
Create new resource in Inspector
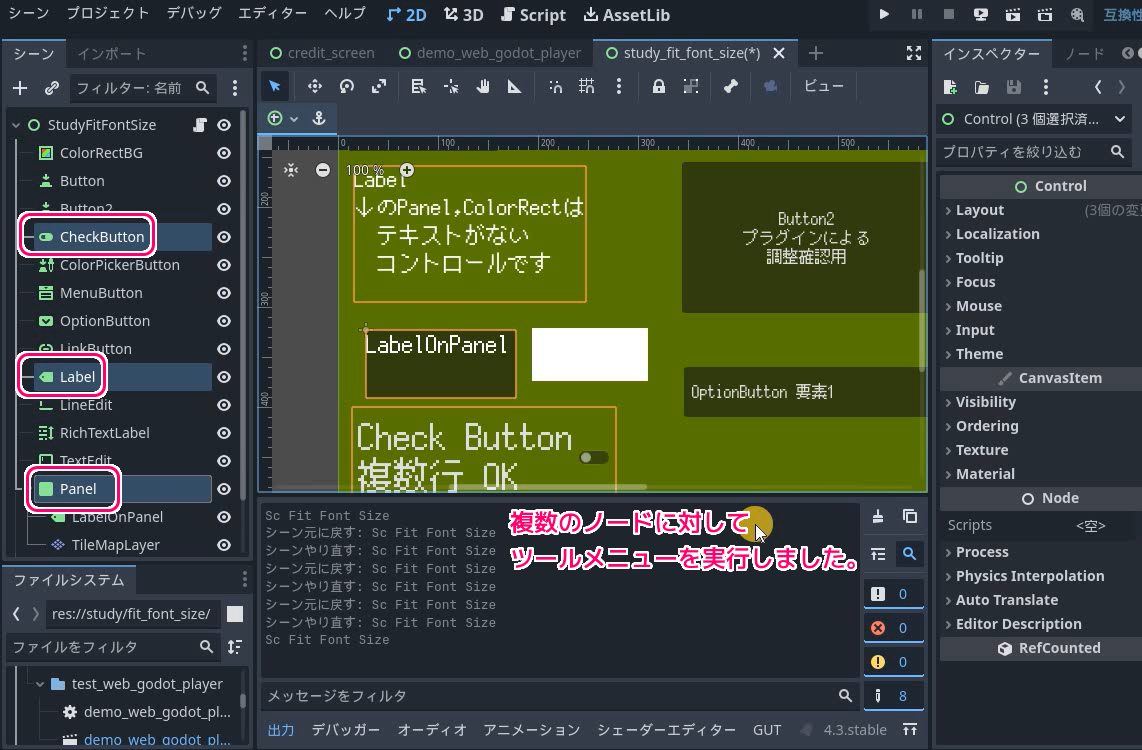click(x=950, y=87)
